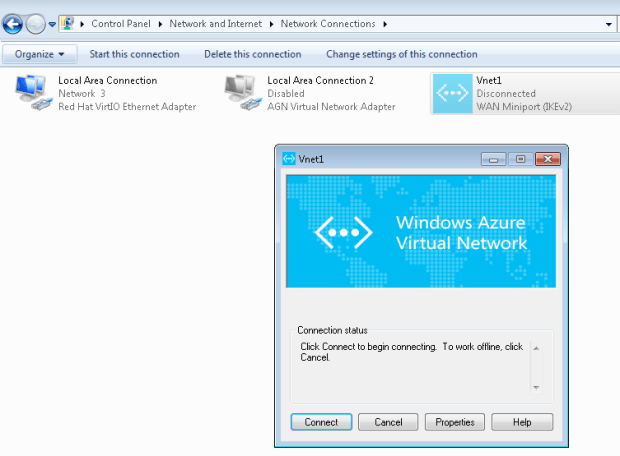This screenshot has width=620, height=456.
Task: Expand the address bar history dropdown
Action: click(608, 23)
